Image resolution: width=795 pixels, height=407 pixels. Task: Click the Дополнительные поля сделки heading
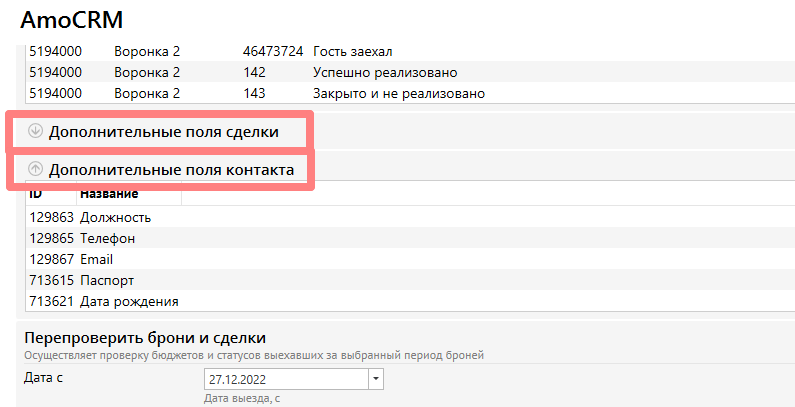coord(164,132)
